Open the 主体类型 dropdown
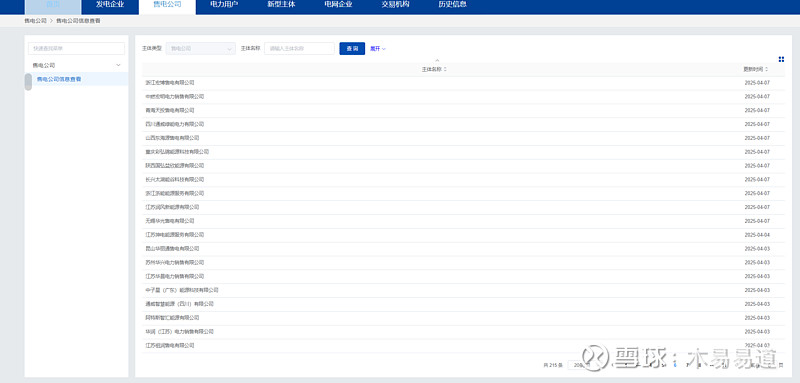The image size is (800, 383). point(201,48)
